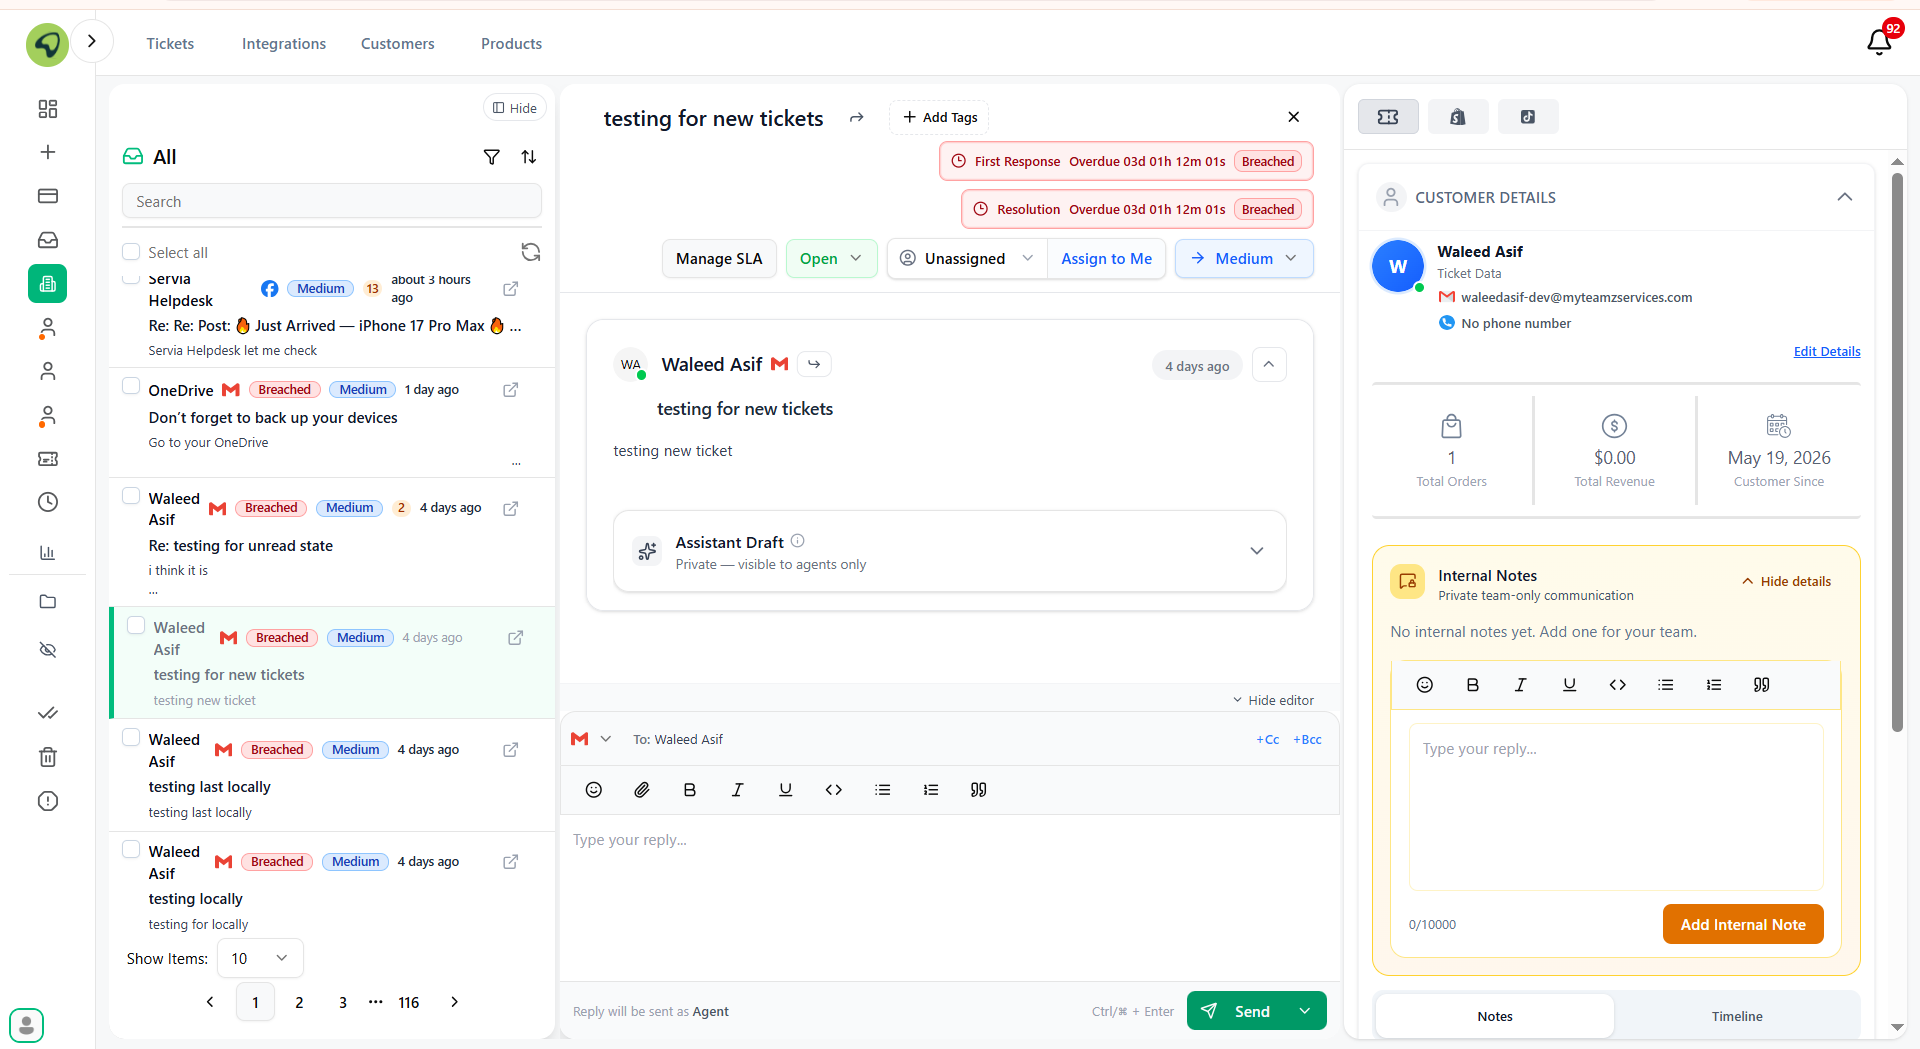Viewport: 1920px width, 1049px height.
Task: Refresh the ticket list
Action: point(531,252)
